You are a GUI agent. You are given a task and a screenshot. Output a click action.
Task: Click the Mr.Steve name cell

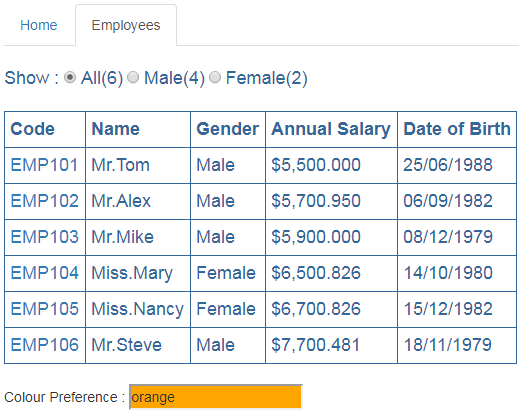[138, 345]
